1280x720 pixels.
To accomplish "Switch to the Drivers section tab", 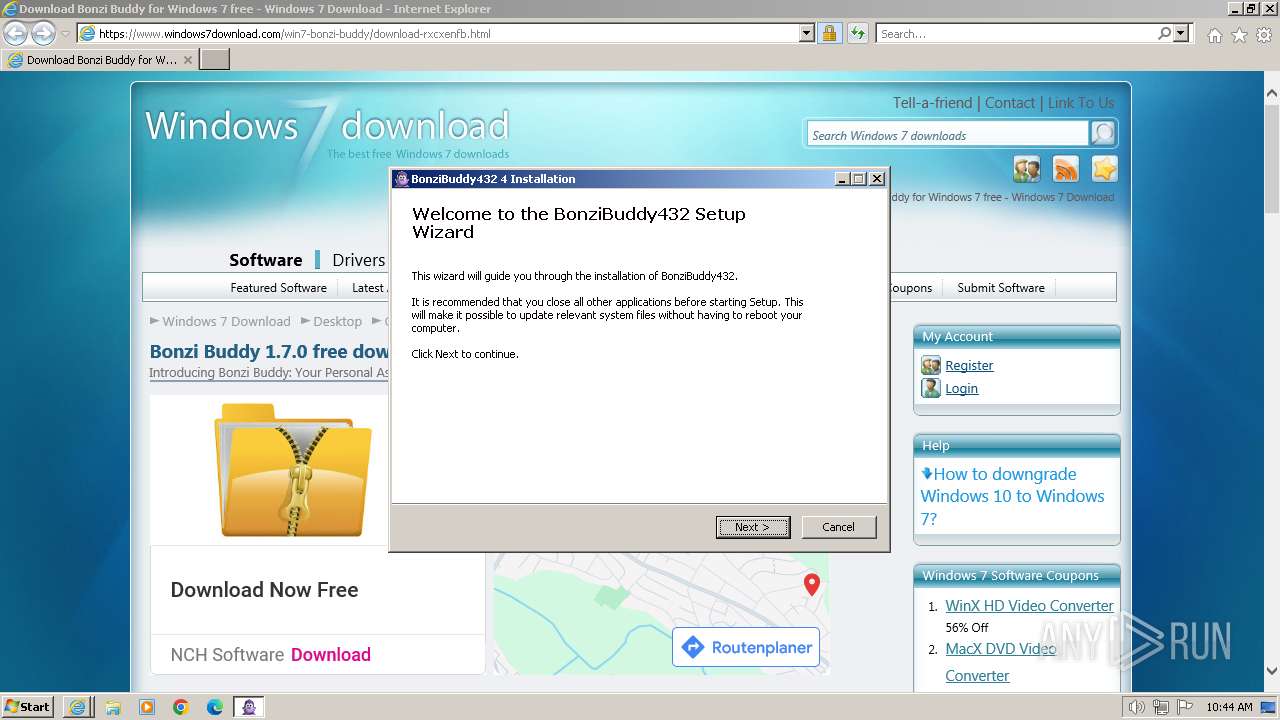I will point(359,260).
